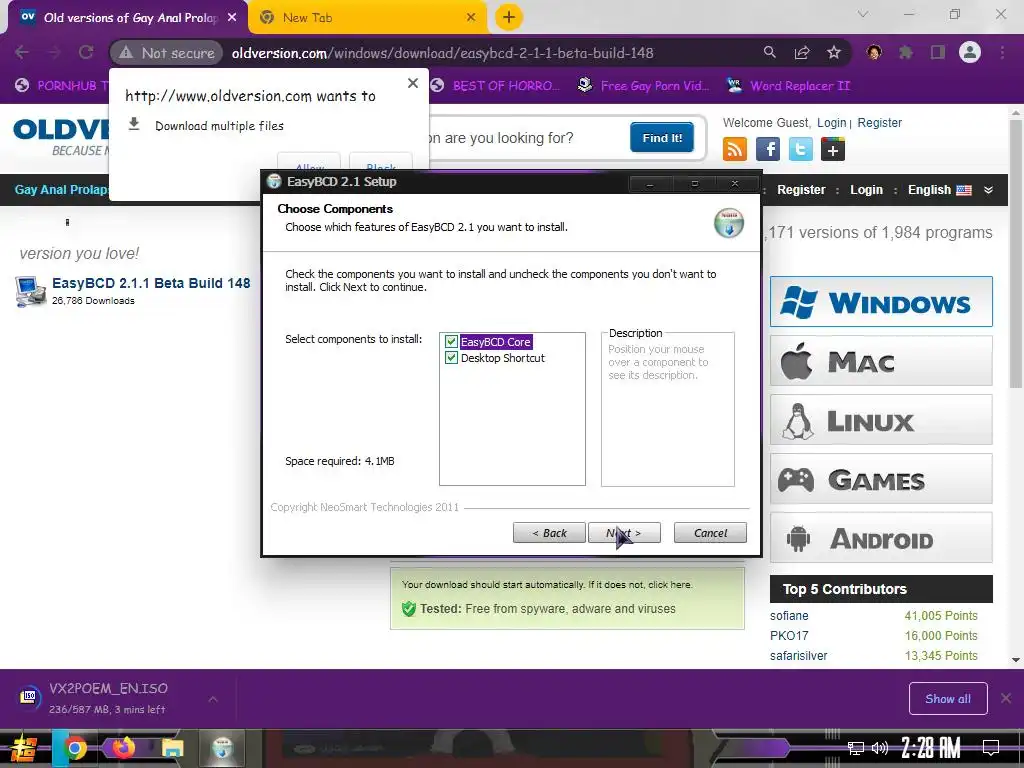The height and width of the screenshot is (768, 1024).
Task: Expand the nav bar chevron menu
Action: click(x=988, y=190)
